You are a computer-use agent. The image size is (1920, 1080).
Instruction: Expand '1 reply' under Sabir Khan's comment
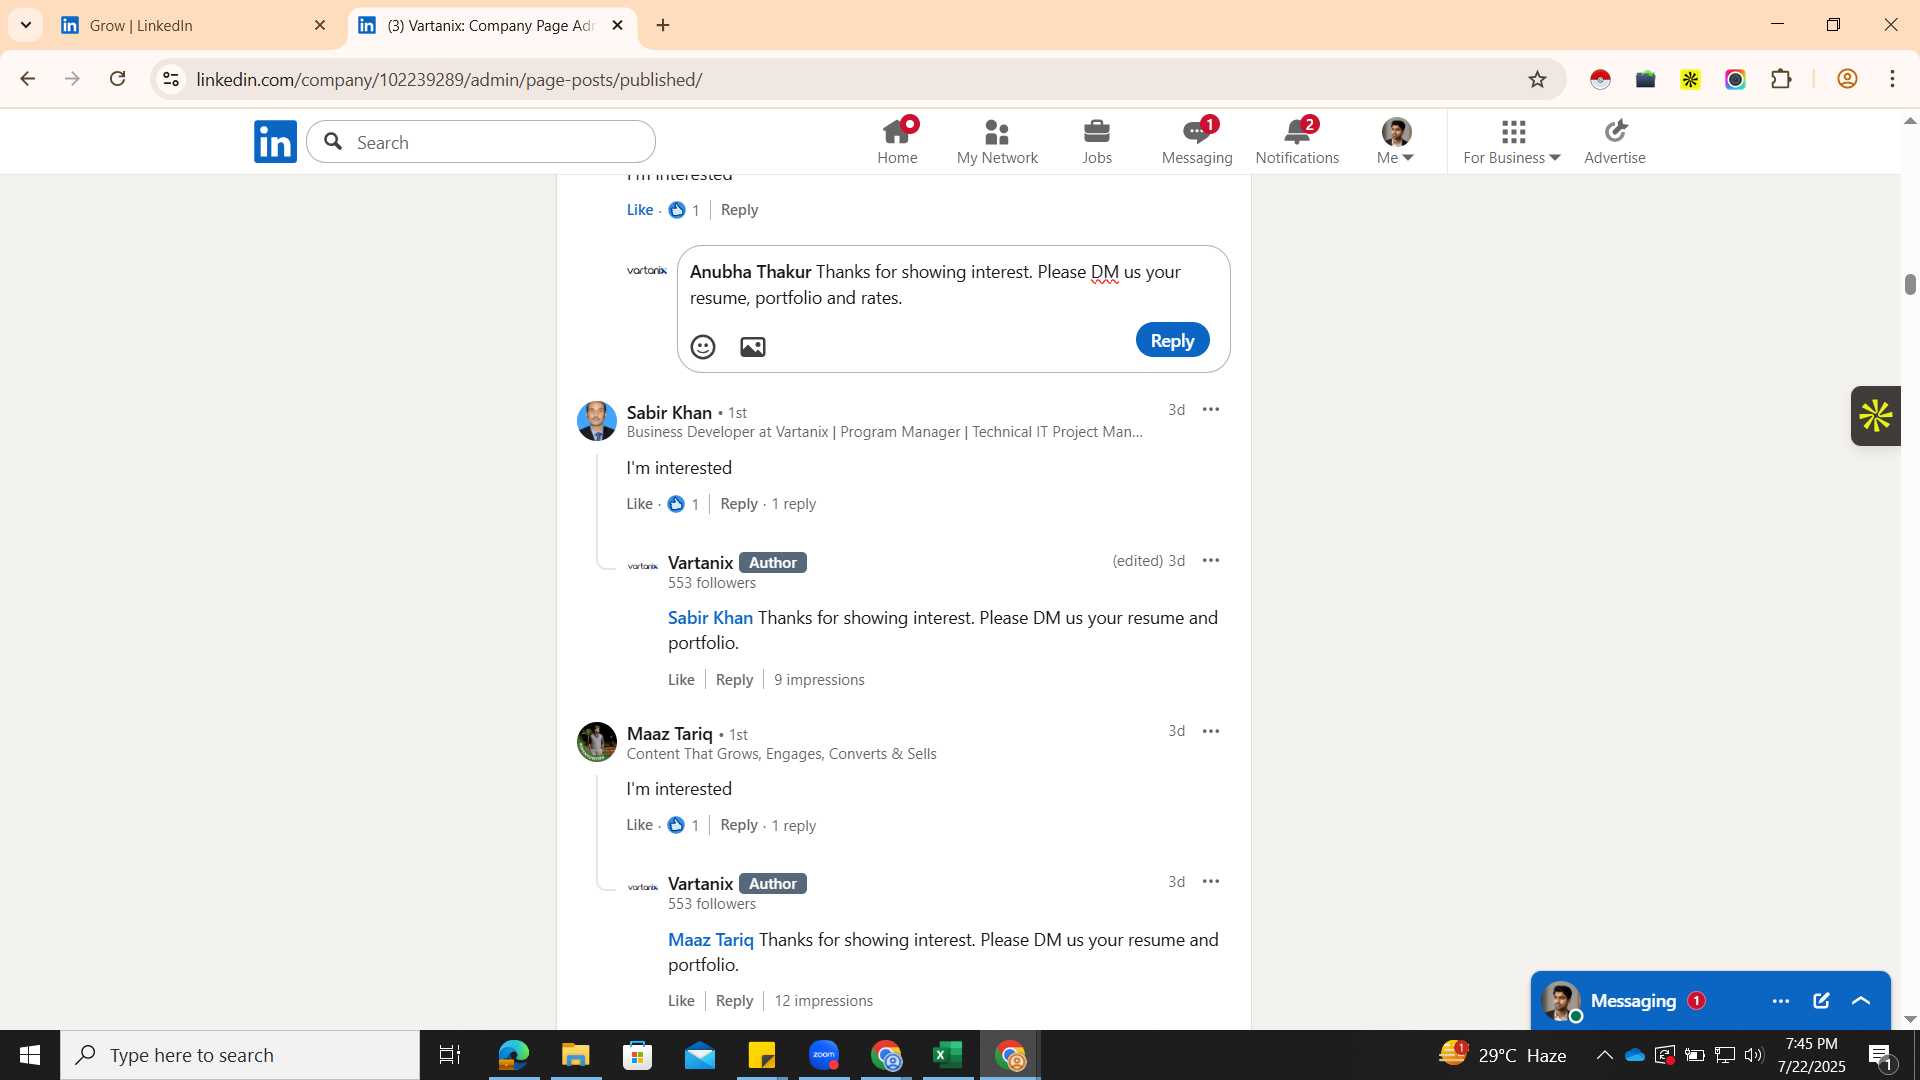(x=794, y=504)
